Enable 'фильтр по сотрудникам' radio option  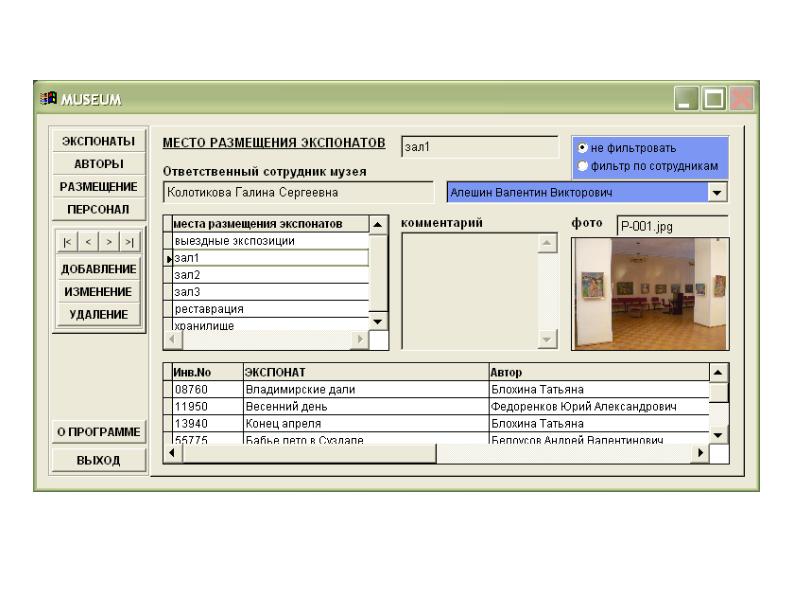(583, 164)
